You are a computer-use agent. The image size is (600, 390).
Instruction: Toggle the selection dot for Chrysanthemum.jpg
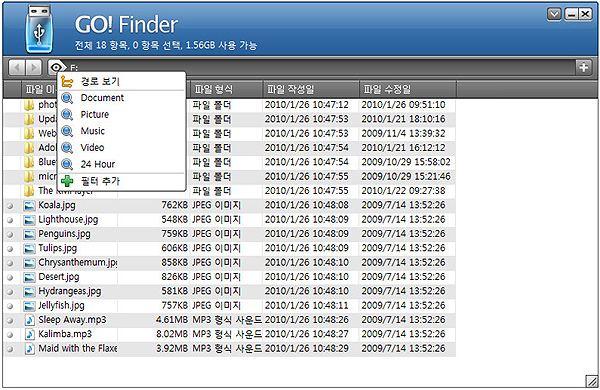[10, 263]
